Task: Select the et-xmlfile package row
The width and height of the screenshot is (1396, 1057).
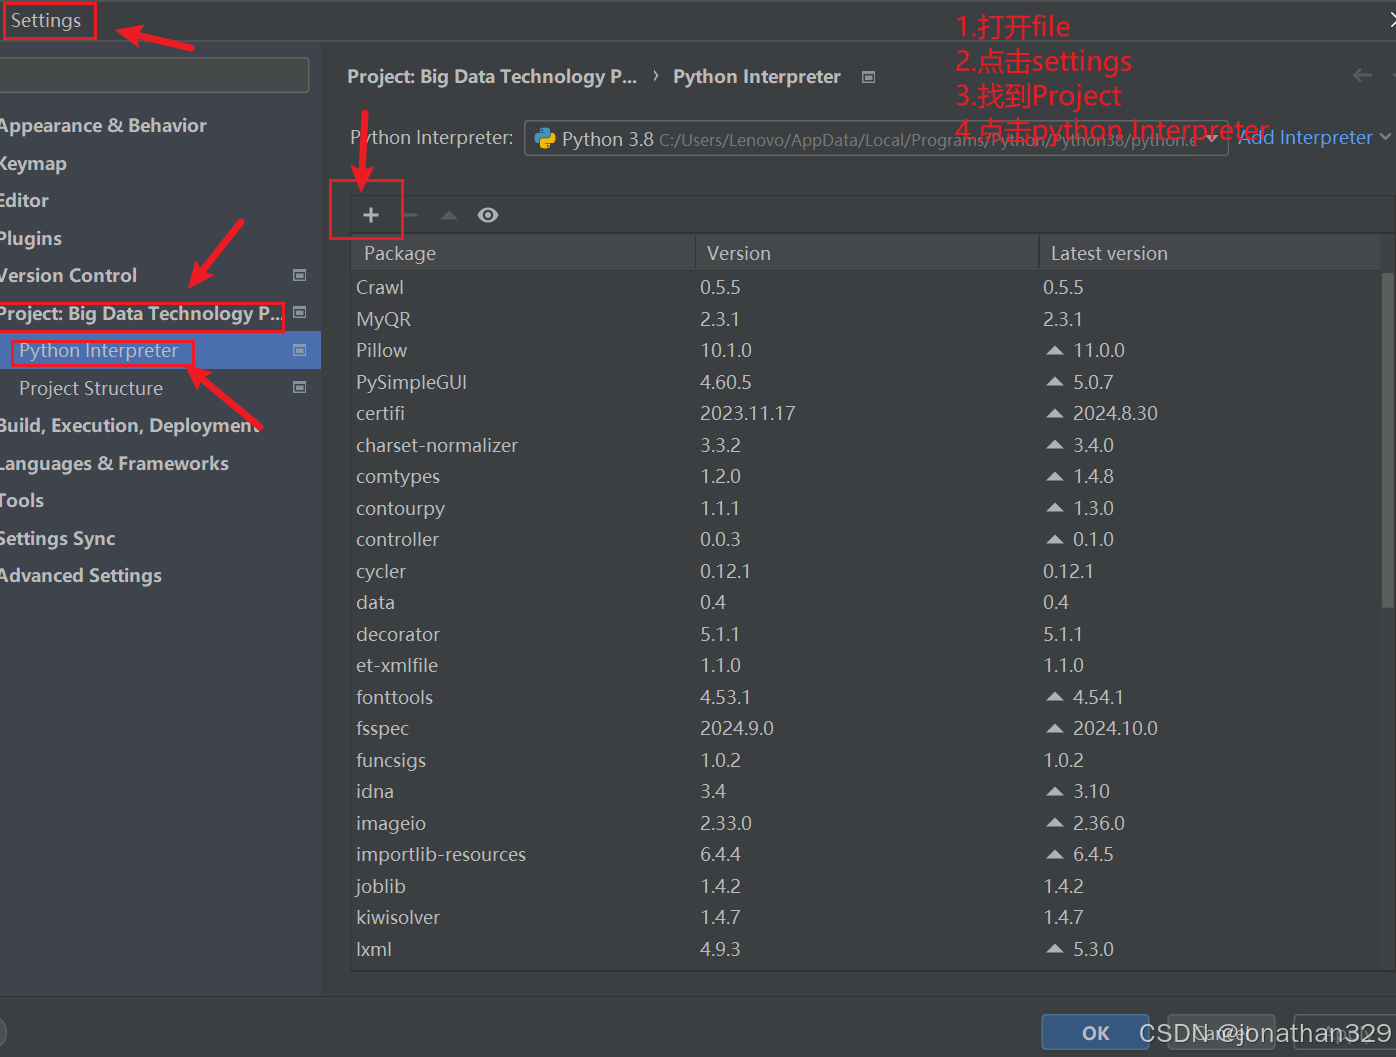Action: tap(866, 665)
